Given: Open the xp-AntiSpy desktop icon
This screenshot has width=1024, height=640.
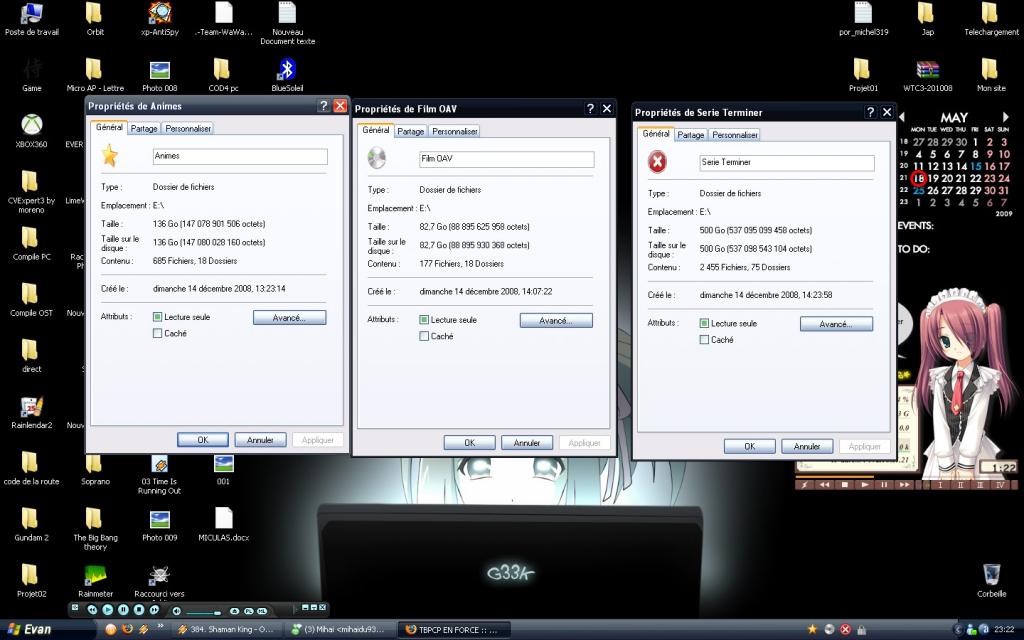Looking at the screenshot, I should [x=159, y=20].
